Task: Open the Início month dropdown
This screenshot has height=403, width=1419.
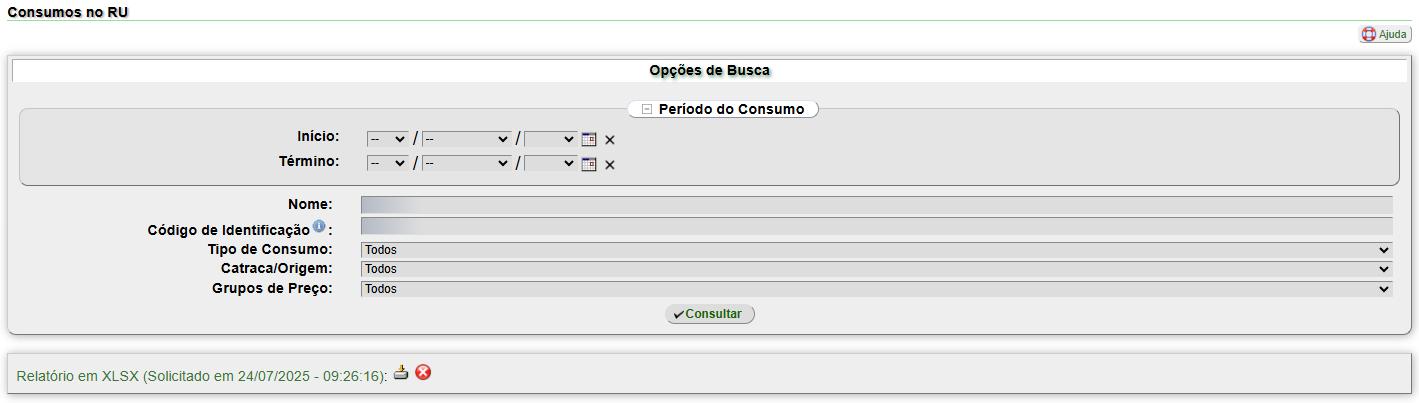Action: coord(467,139)
